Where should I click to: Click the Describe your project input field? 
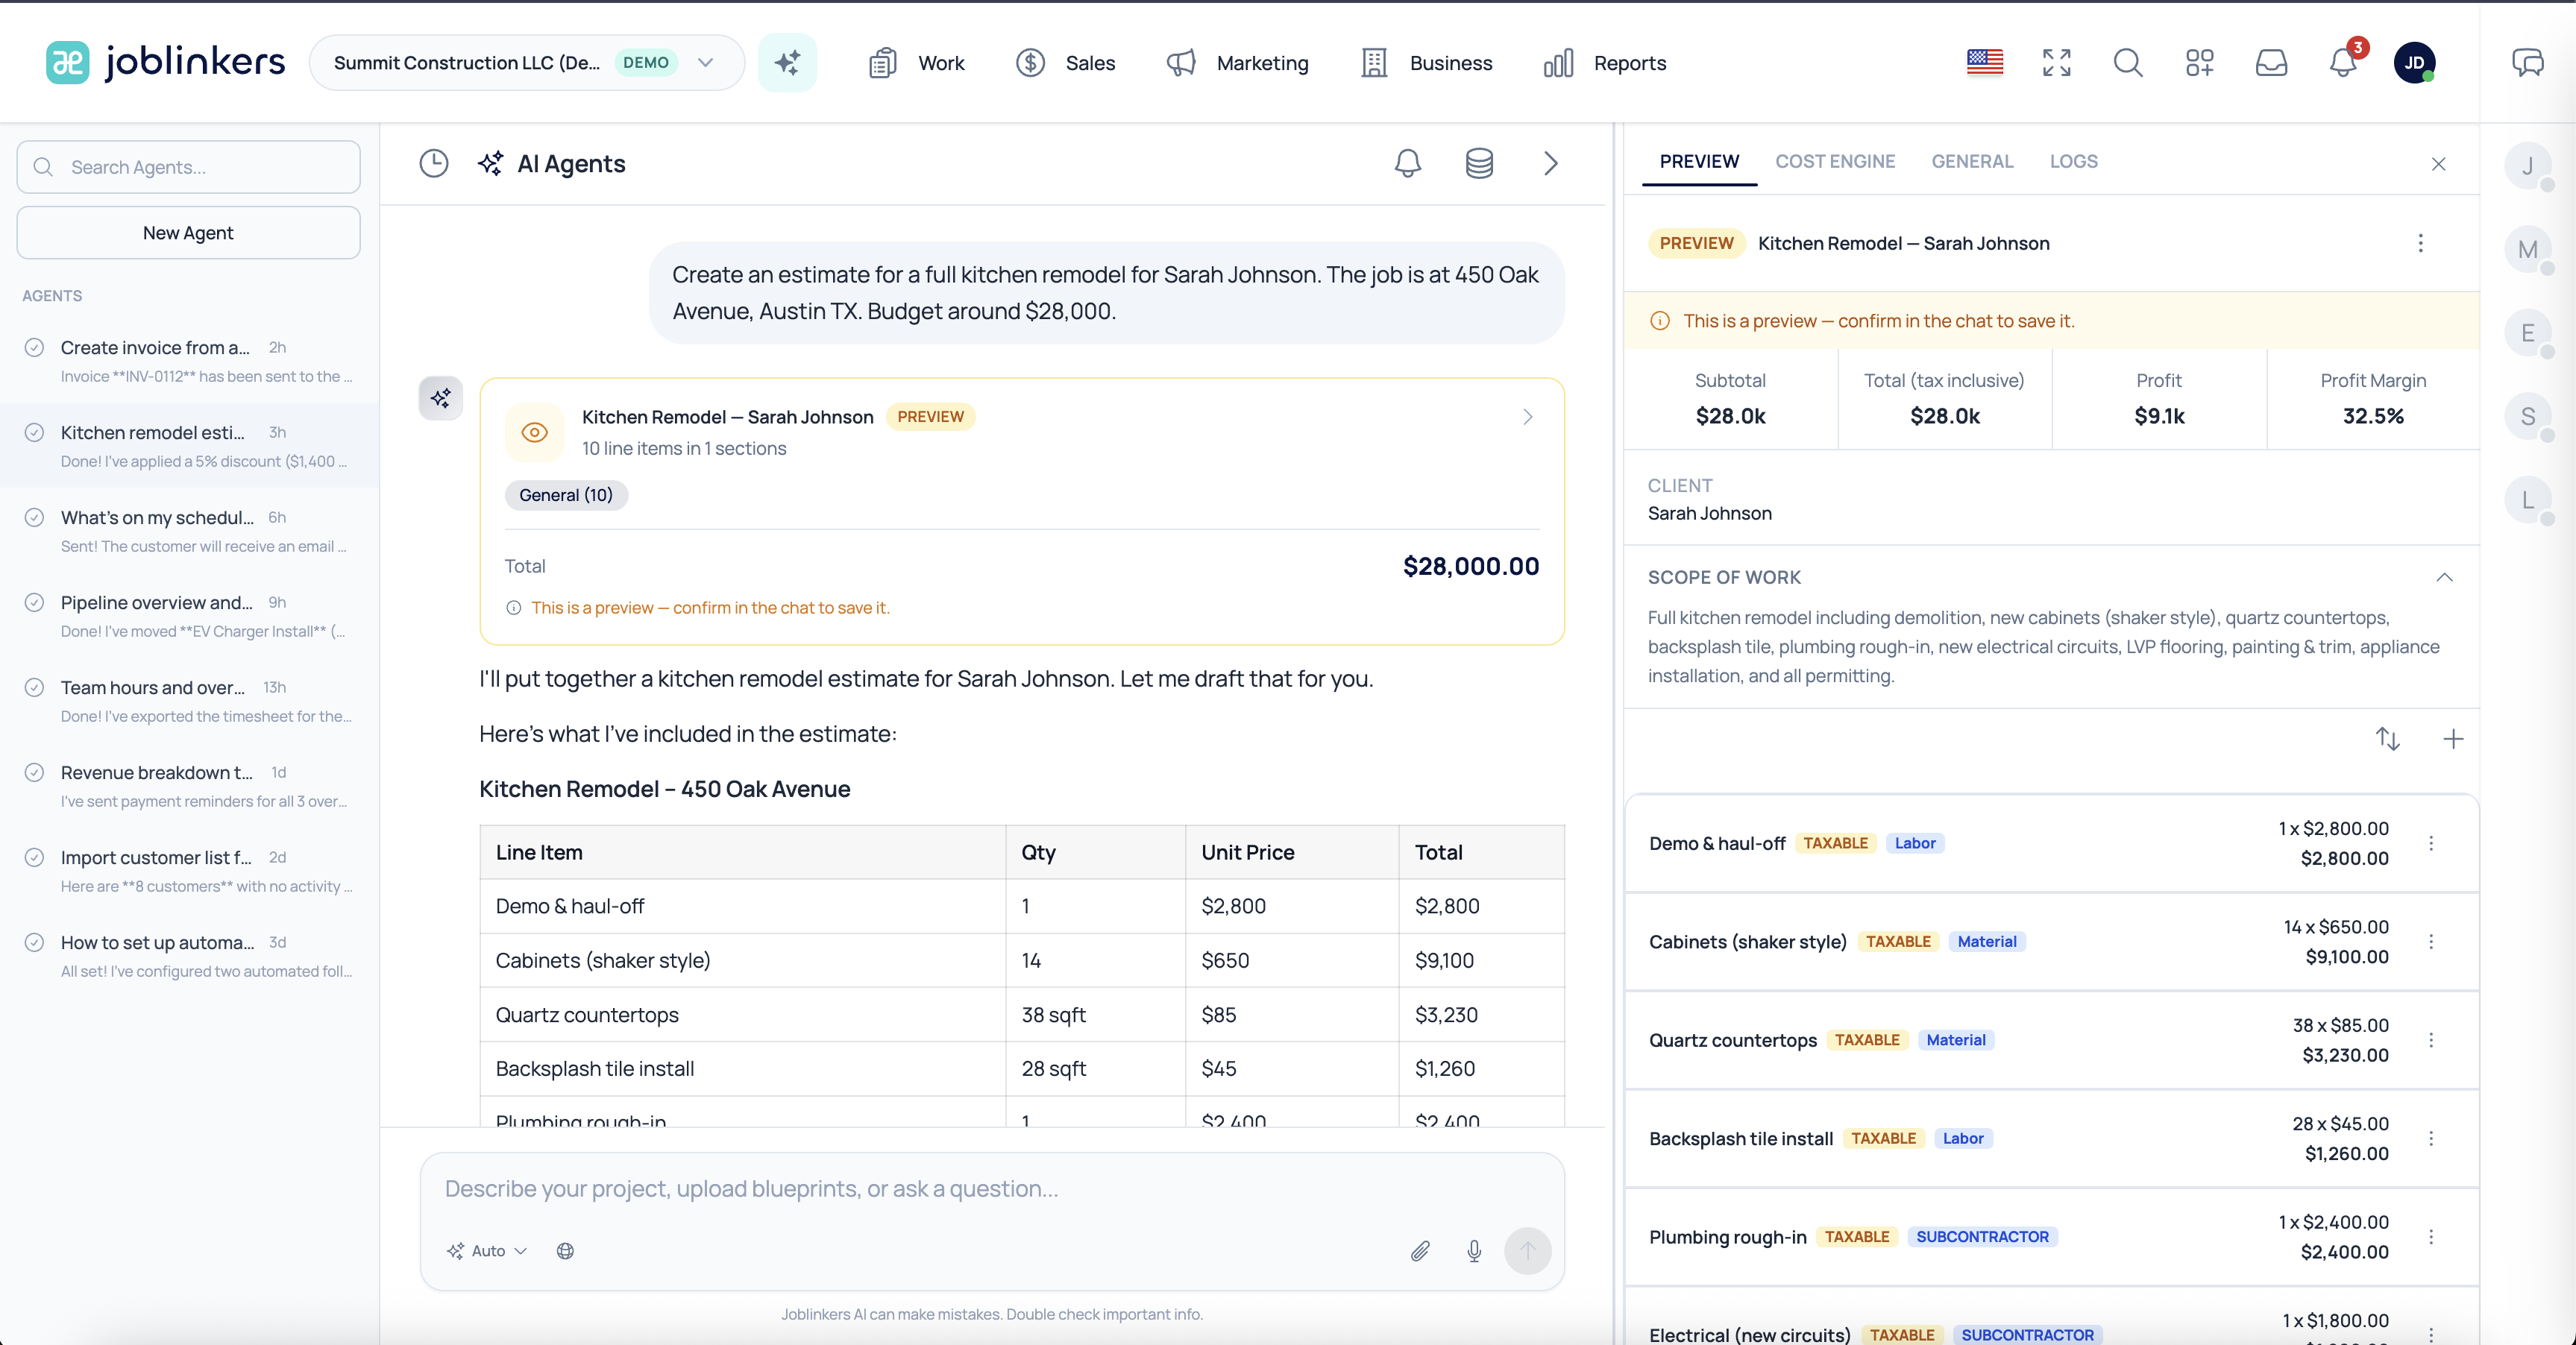click(x=900, y=1188)
